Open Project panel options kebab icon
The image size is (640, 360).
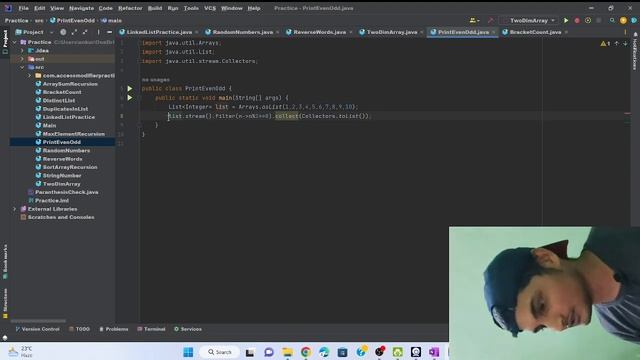(98, 32)
